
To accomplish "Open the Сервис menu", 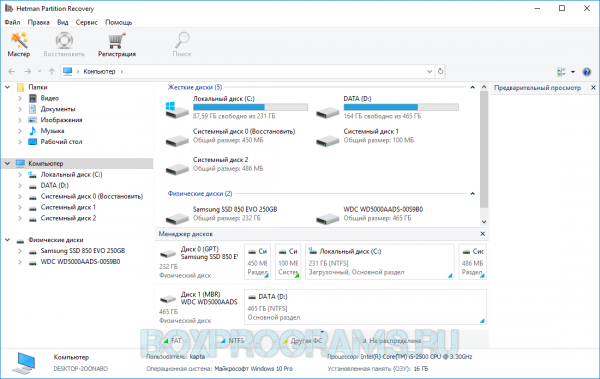I will (x=86, y=22).
